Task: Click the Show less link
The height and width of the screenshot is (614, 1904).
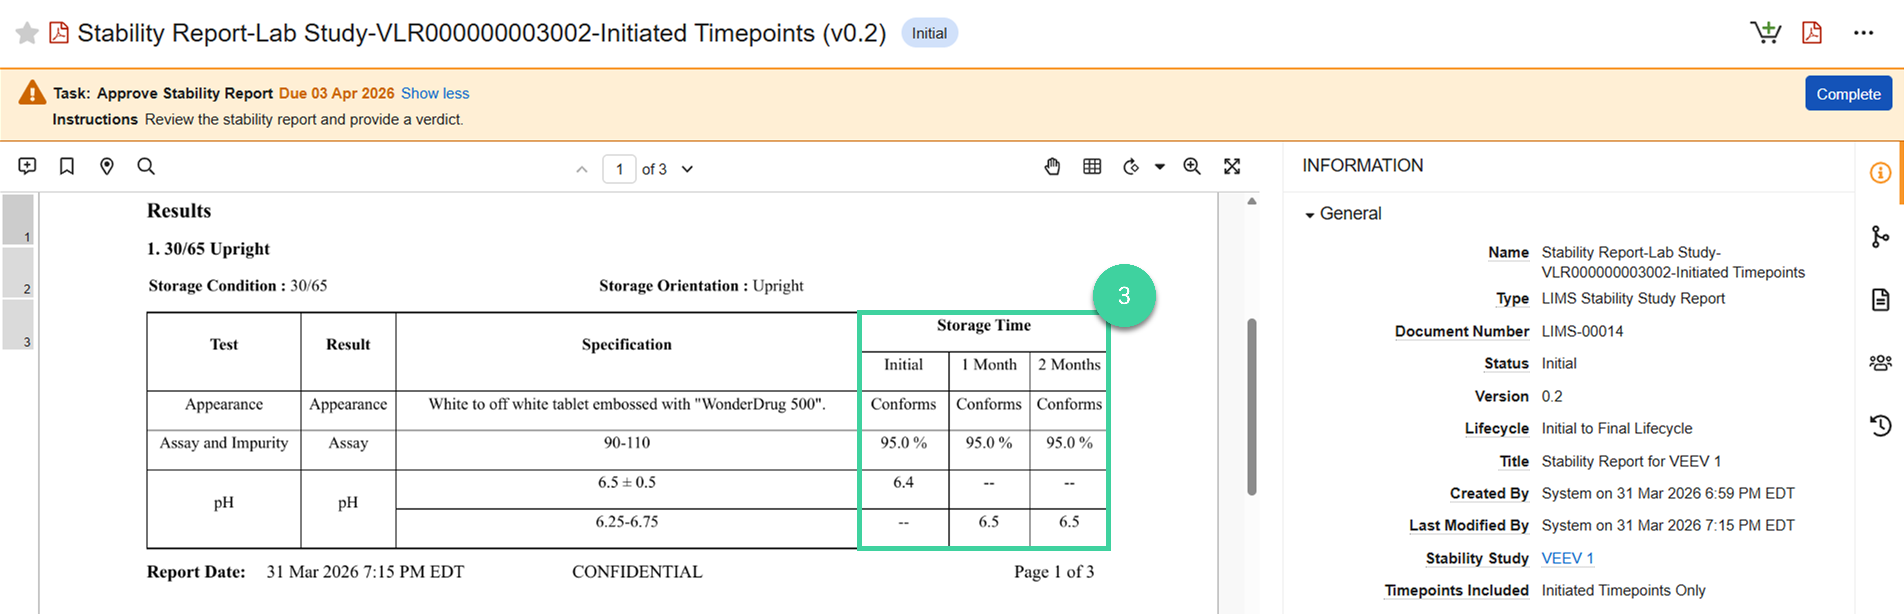Action: [435, 93]
